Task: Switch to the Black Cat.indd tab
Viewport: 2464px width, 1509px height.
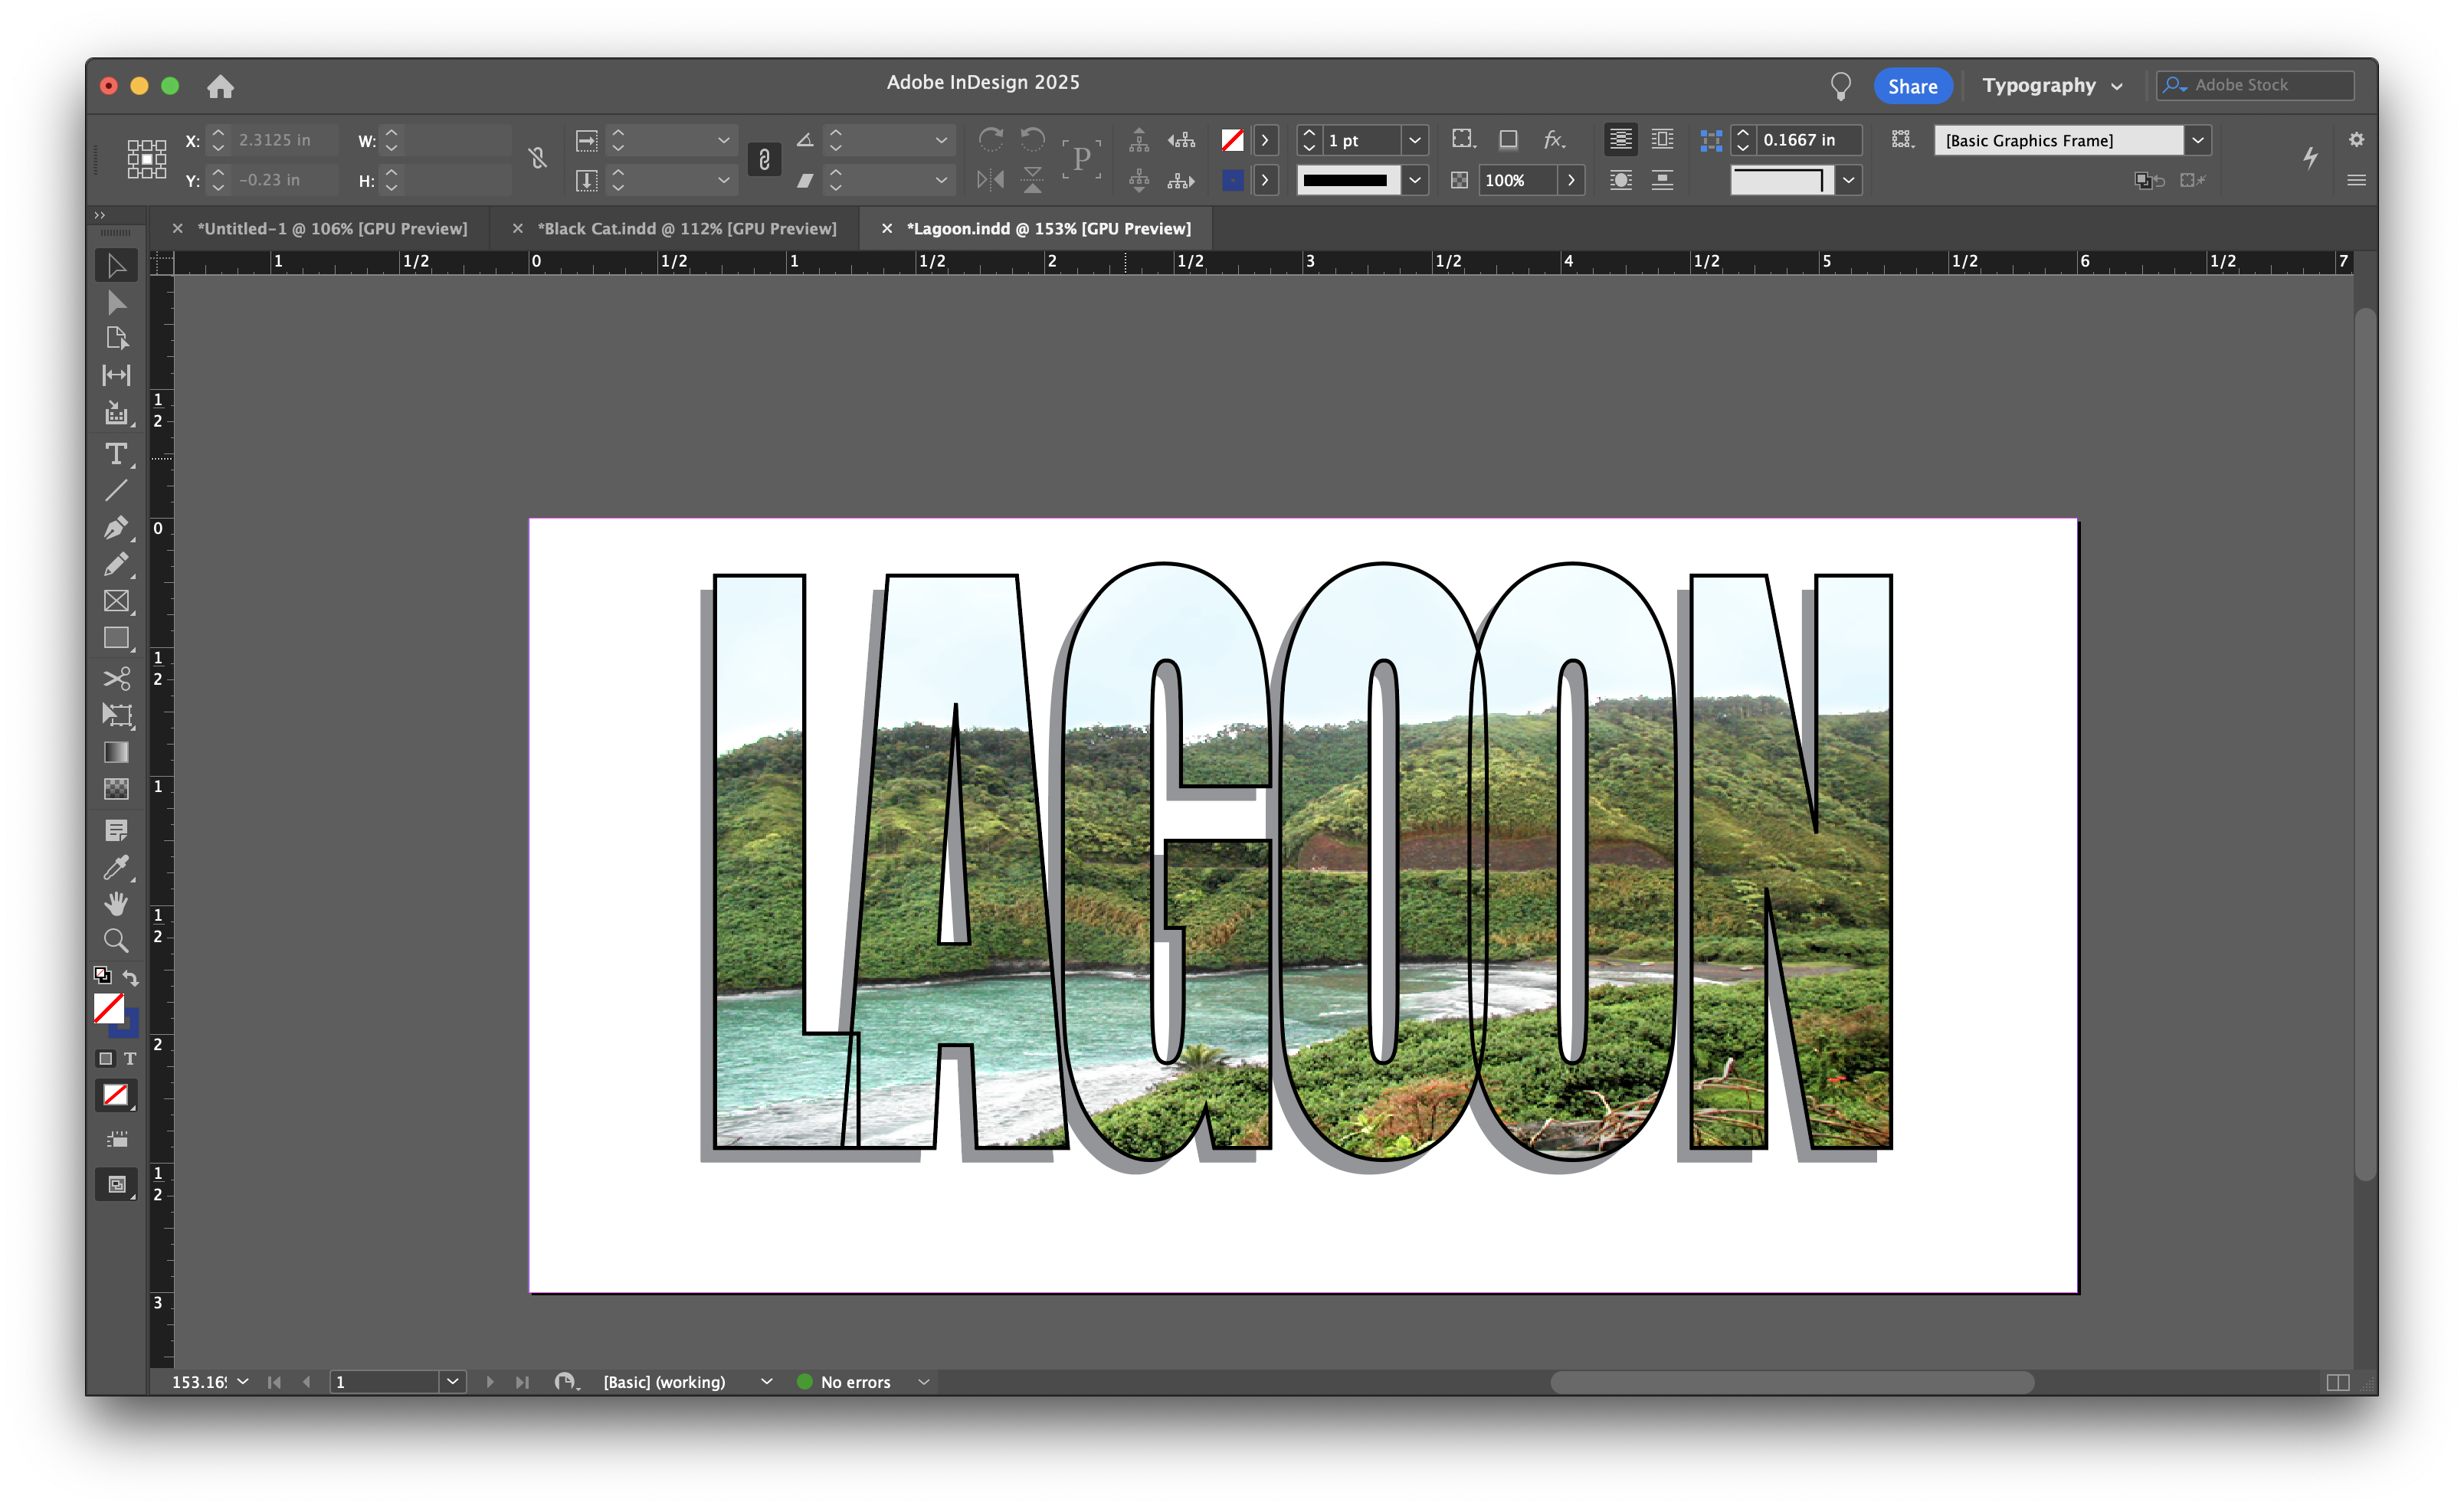Action: pos(686,229)
